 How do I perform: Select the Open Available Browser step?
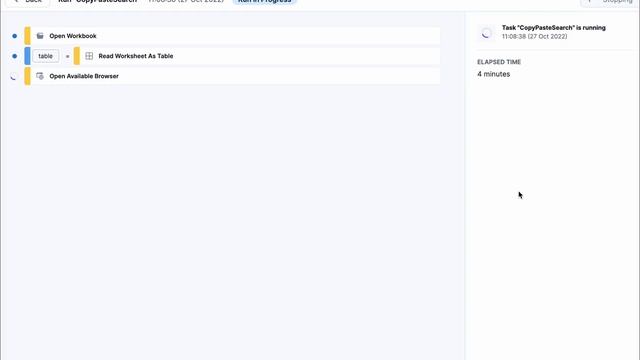coord(232,76)
